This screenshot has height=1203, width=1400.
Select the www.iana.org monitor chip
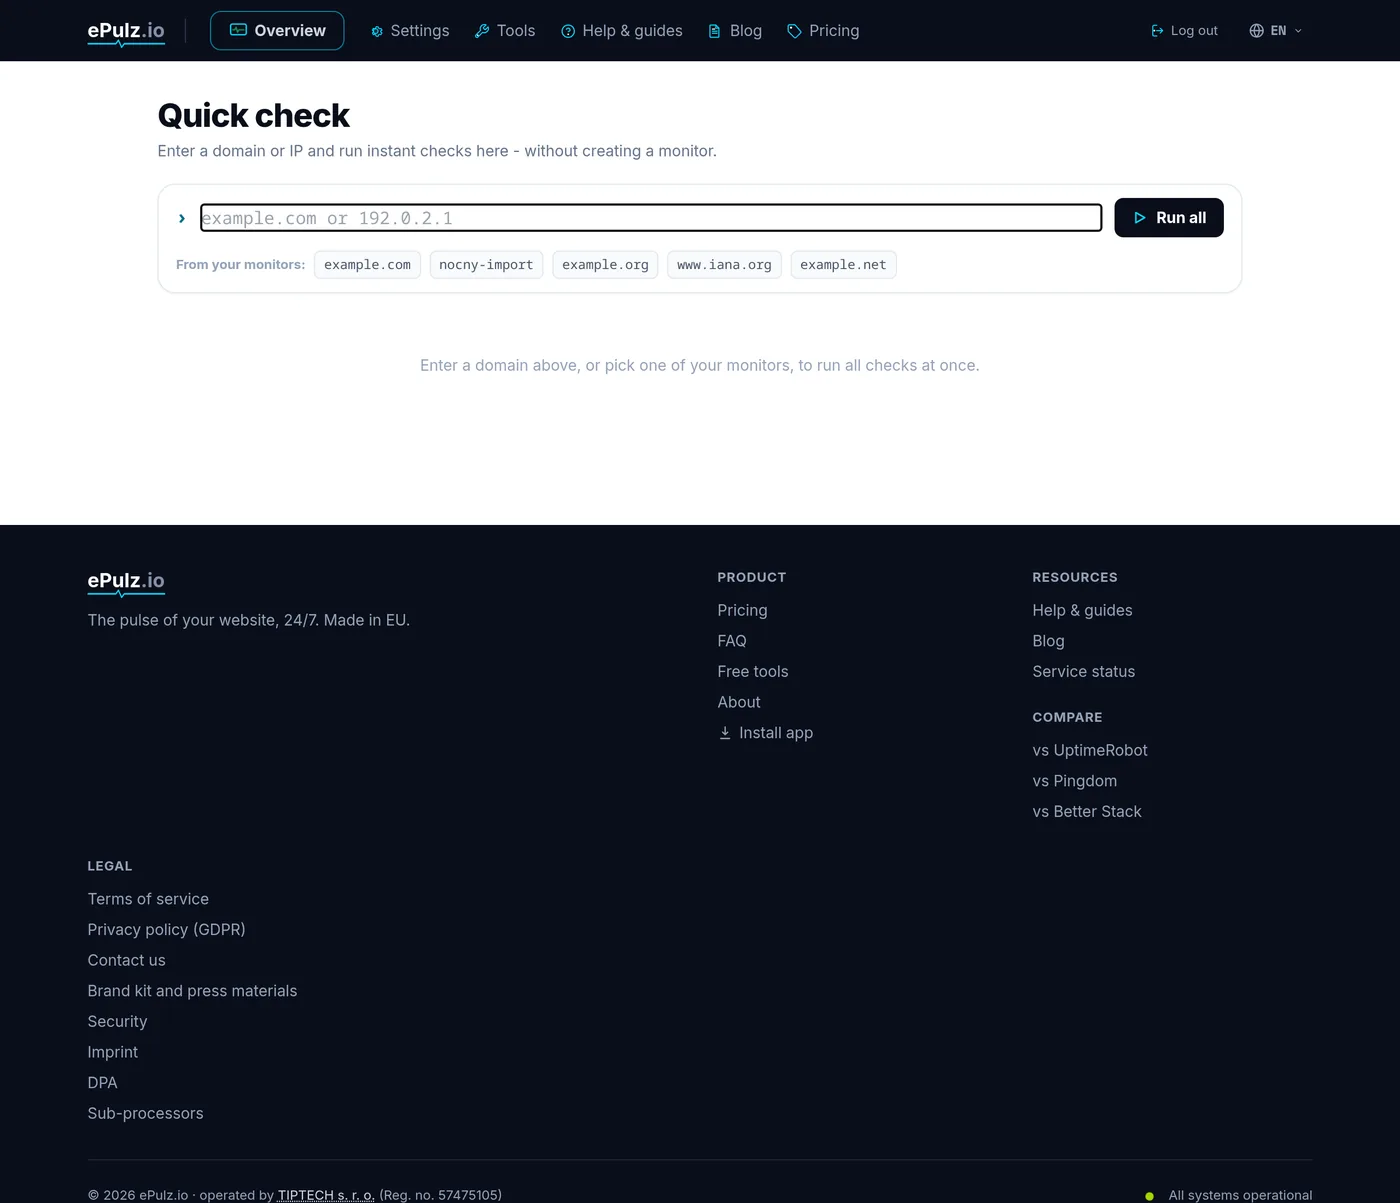pyautogui.click(x=724, y=265)
